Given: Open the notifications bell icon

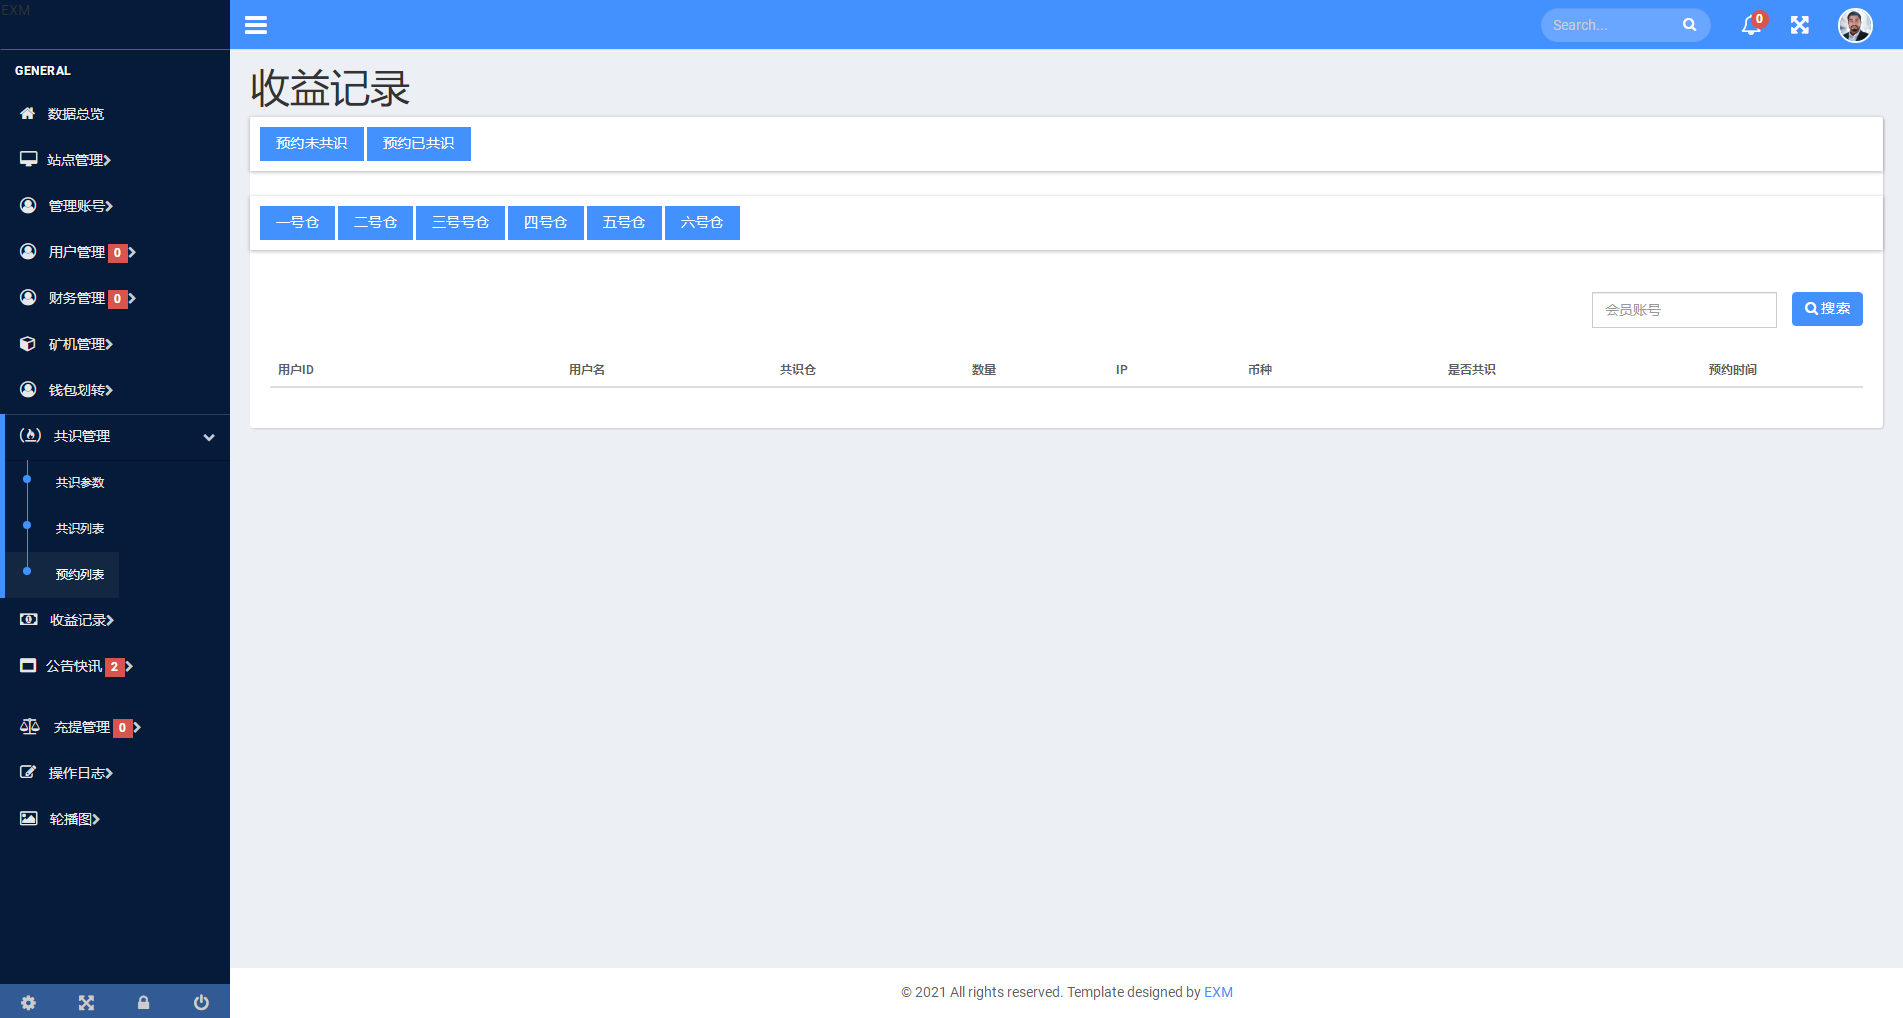Looking at the screenshot, I should point(1751,25).
